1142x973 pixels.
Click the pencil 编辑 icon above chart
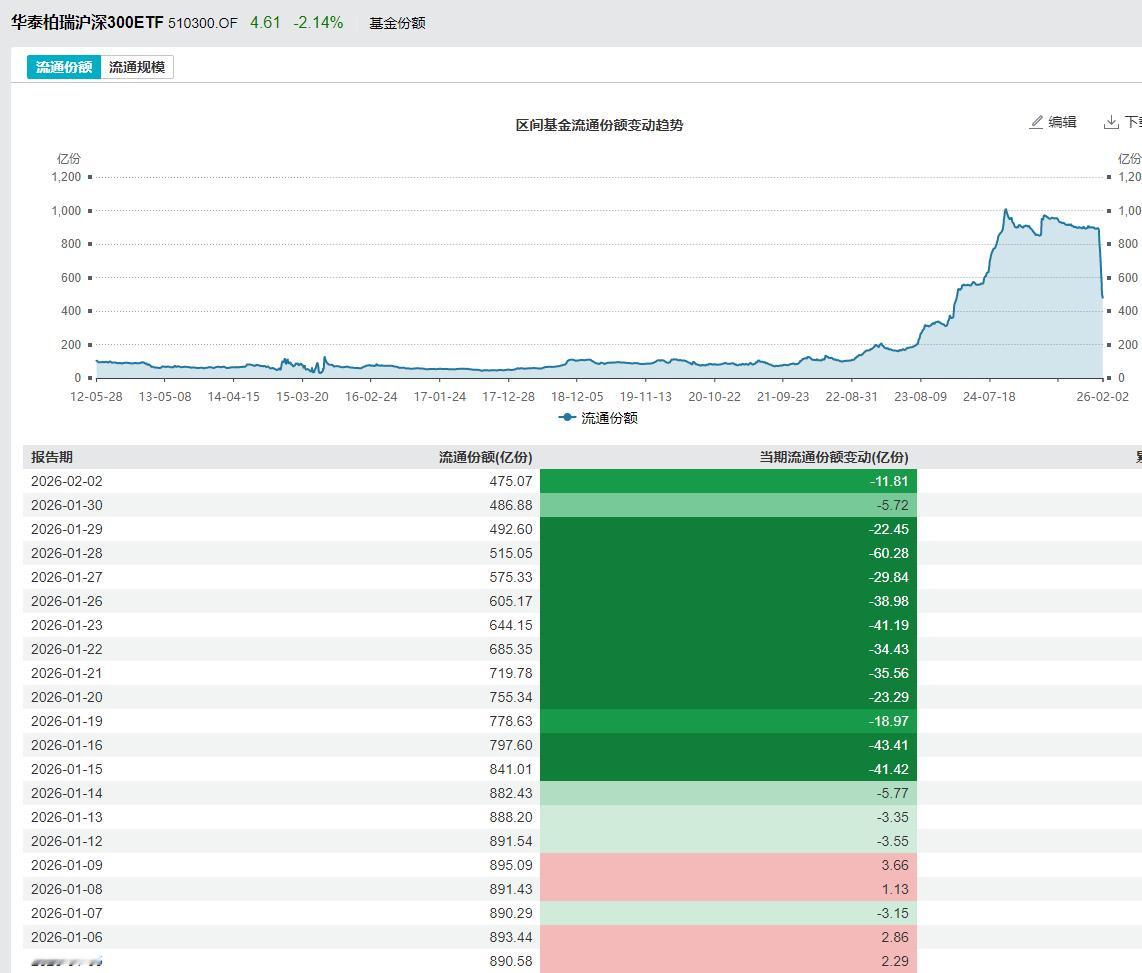click(1037, 122)
